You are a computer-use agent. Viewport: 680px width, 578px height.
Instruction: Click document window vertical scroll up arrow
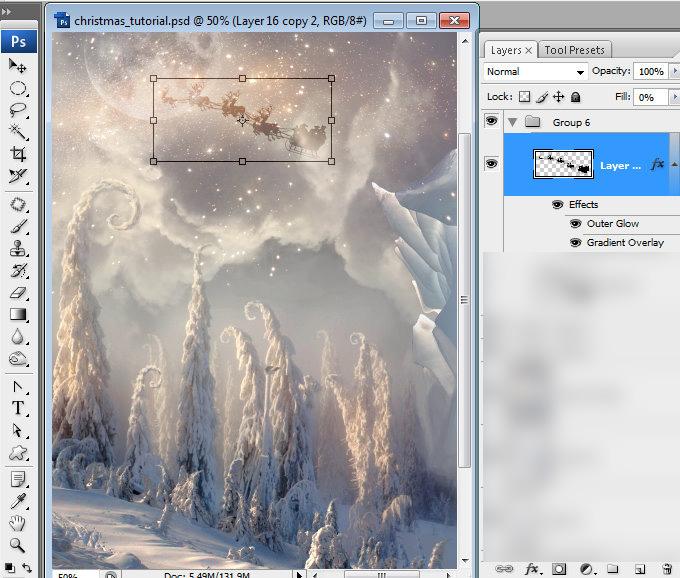point(464,41)
